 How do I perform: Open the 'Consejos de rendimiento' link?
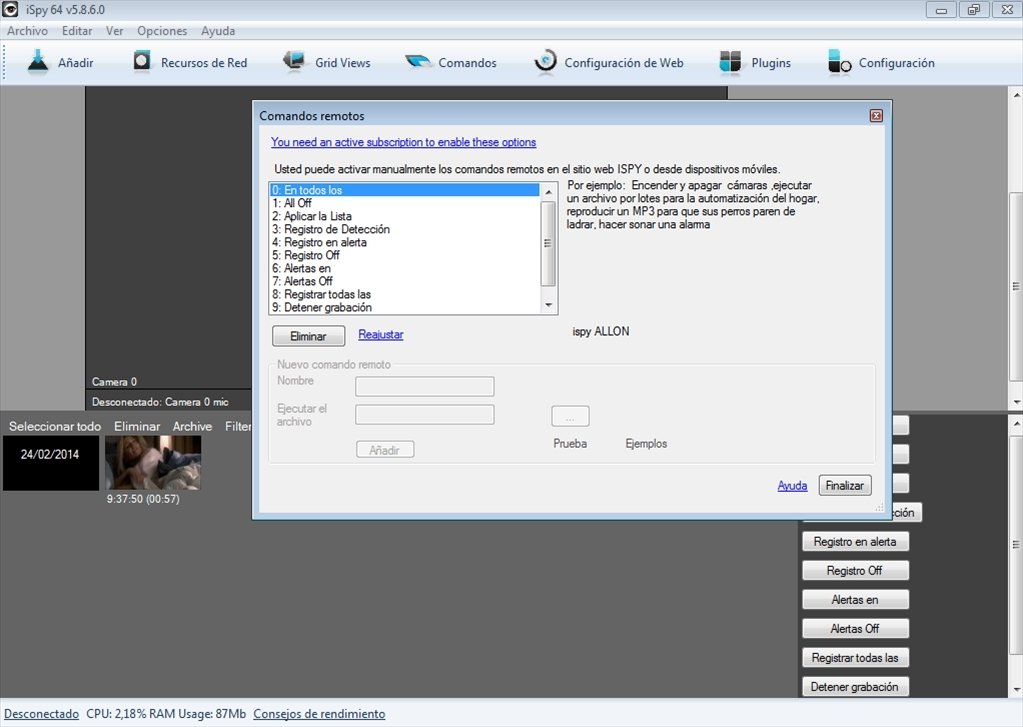[x=319, y=714]
